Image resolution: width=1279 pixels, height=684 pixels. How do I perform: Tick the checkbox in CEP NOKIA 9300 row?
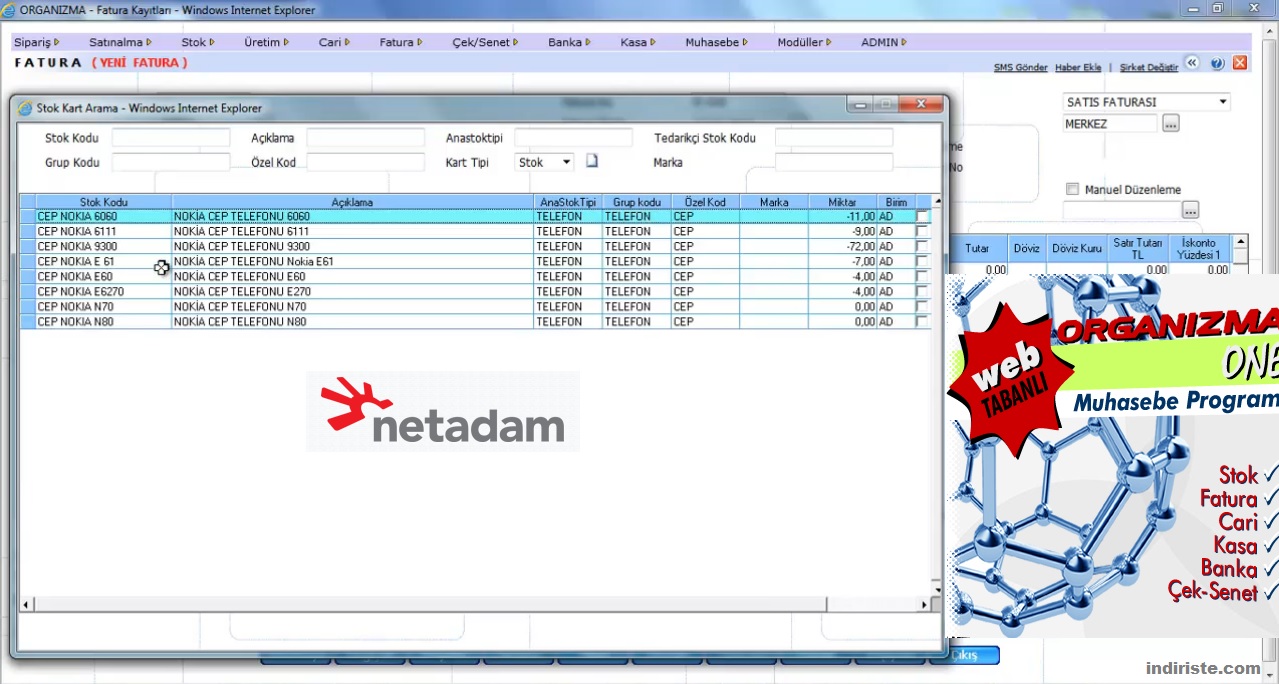922,246
